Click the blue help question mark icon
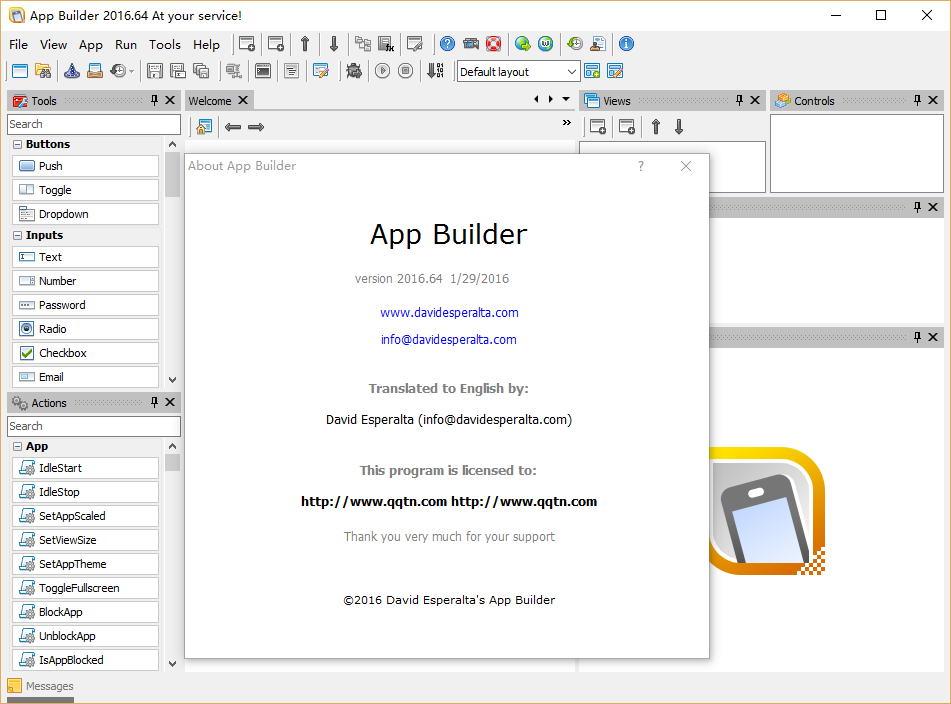Screen dimensions: 951x704 click(x=447, y=44)
